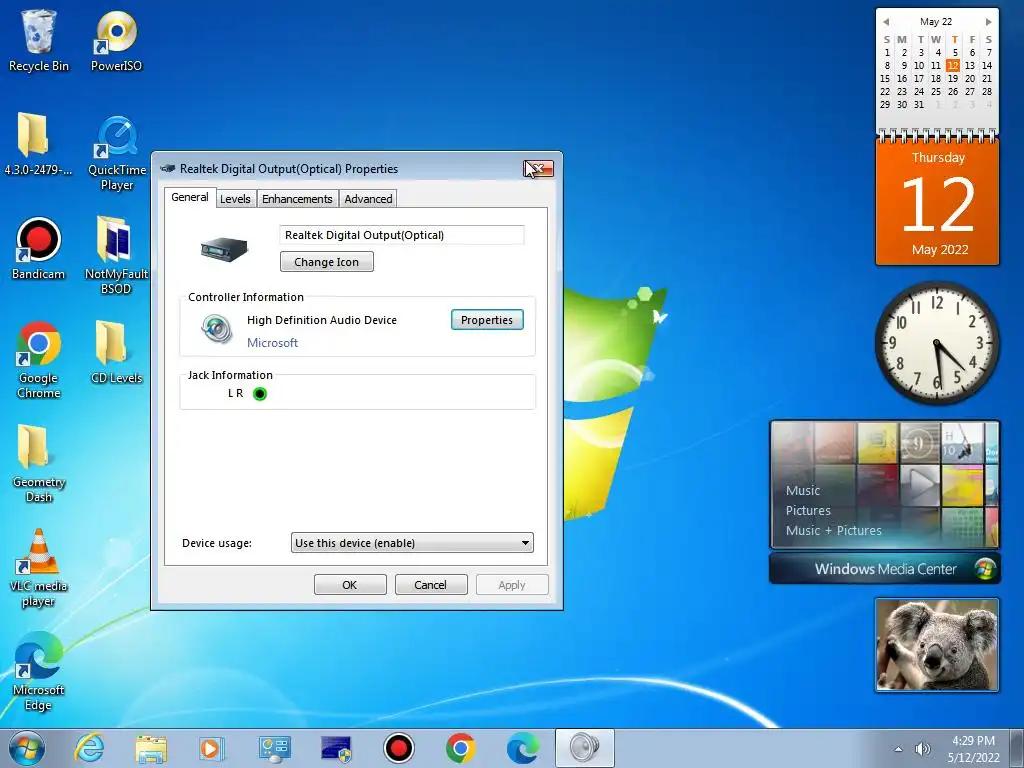Open Pictures in Media Center gadget

tap(808, 511)
